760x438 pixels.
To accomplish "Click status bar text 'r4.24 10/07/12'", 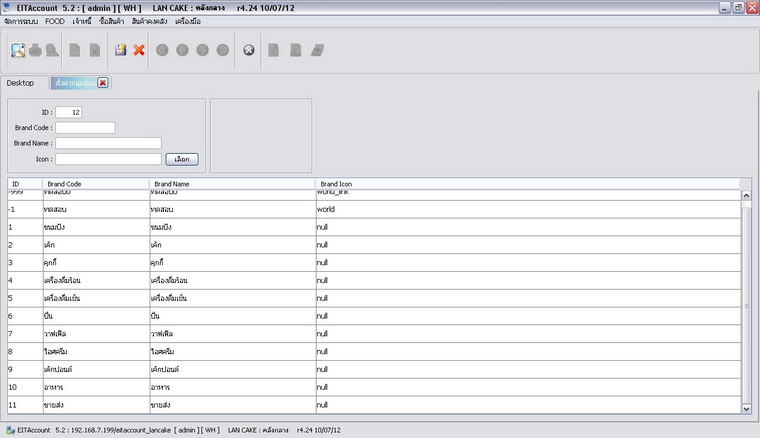I will [318, 430].
